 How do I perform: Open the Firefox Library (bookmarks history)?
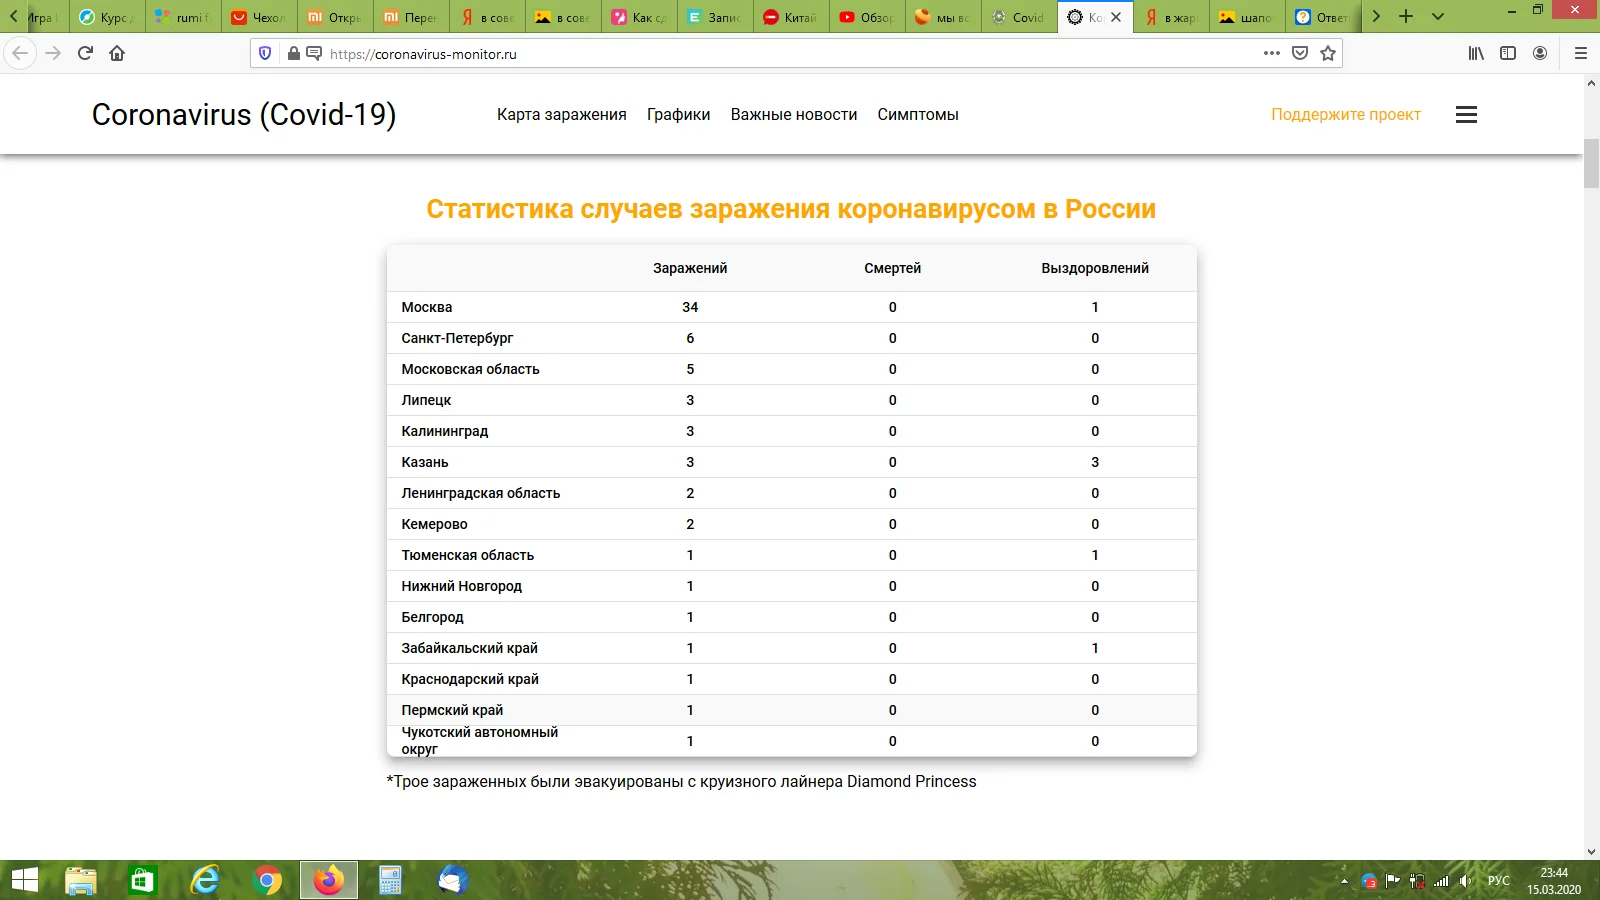tap(1474, 54)
